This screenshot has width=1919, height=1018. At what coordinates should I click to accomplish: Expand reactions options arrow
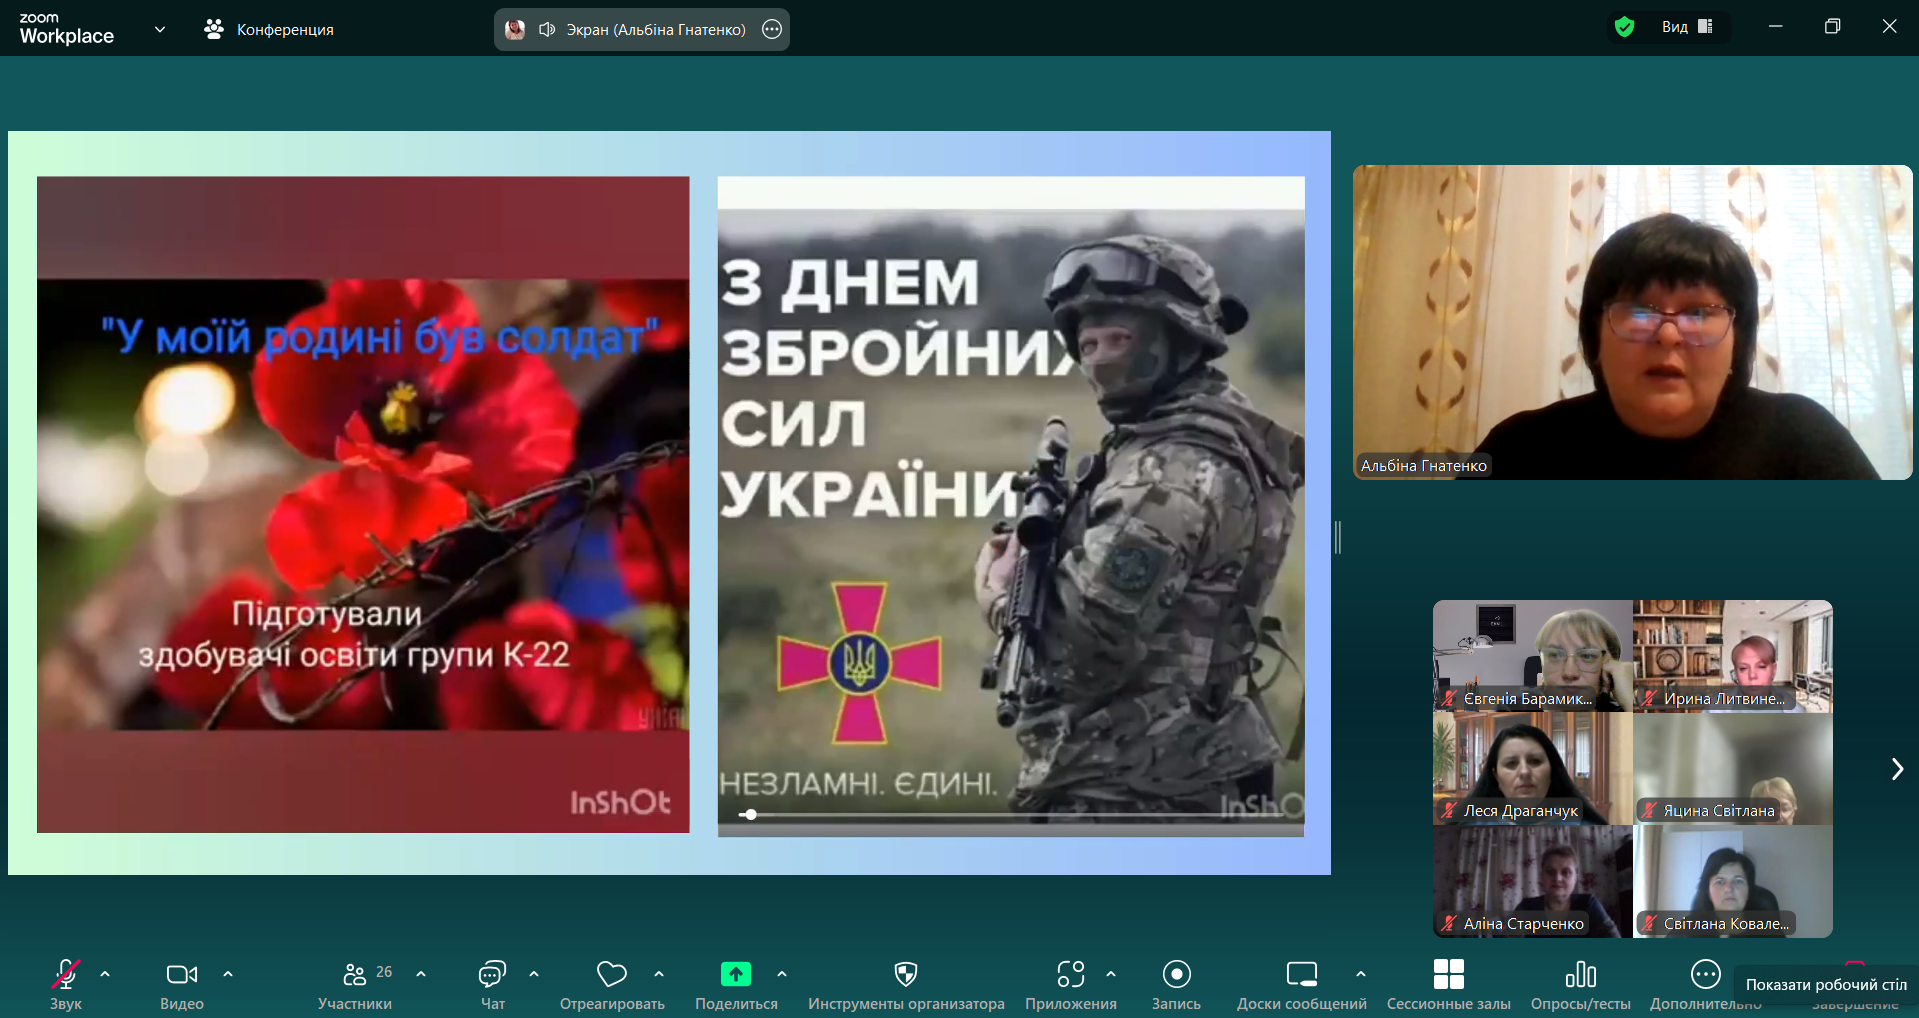659,974
